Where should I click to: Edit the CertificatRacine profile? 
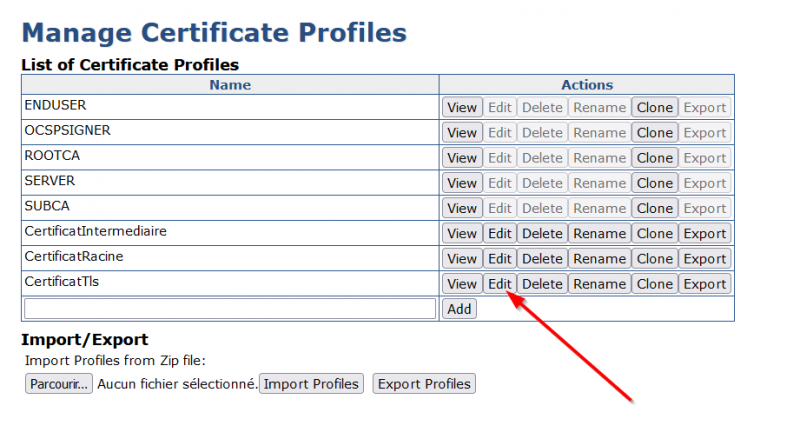(x=499, y=259)
